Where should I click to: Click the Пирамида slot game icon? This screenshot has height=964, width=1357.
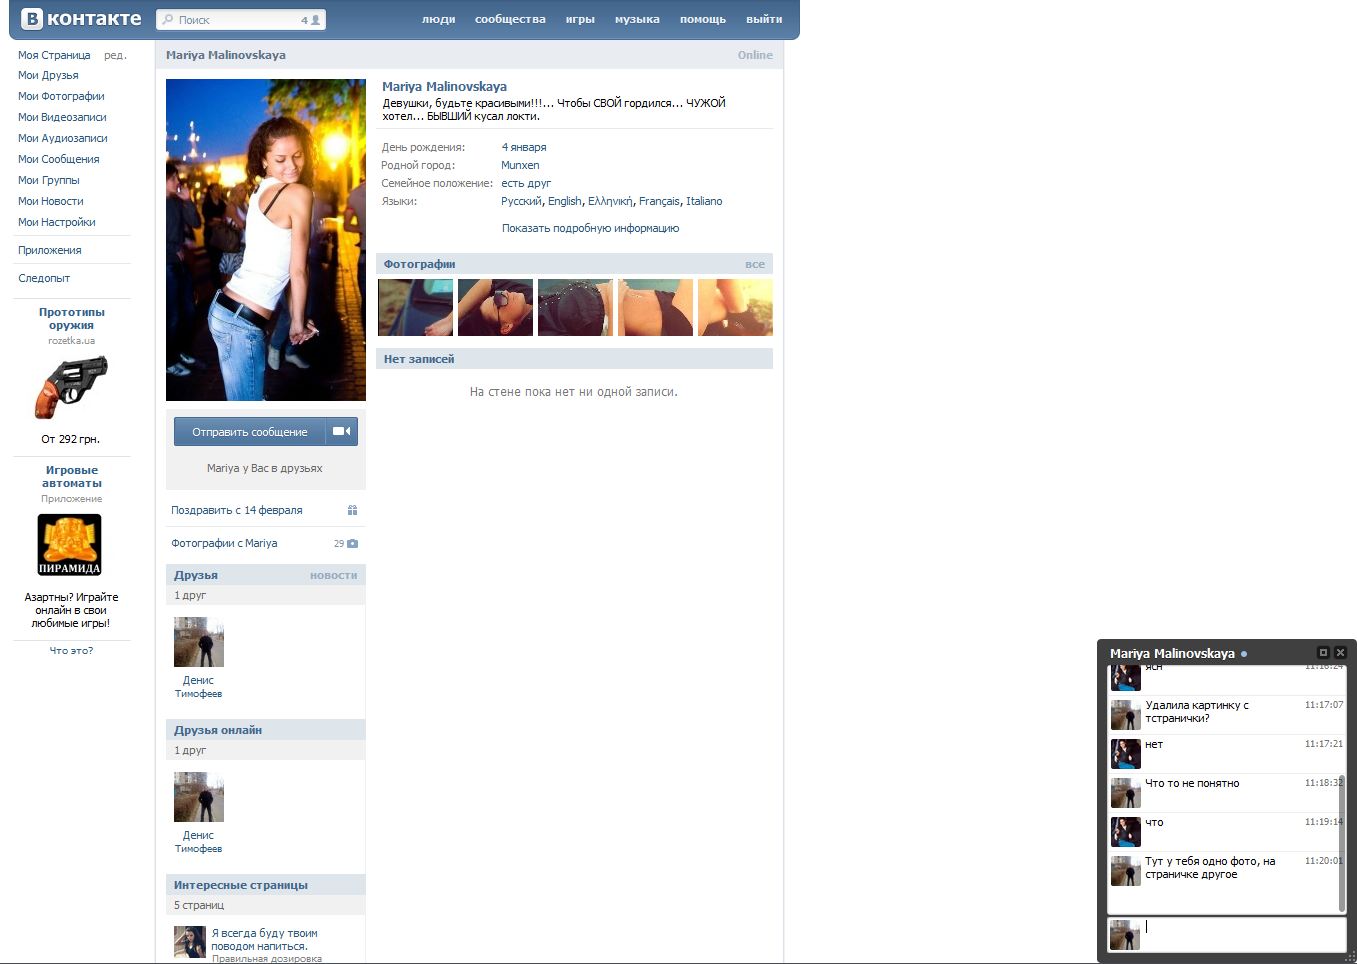70,544
